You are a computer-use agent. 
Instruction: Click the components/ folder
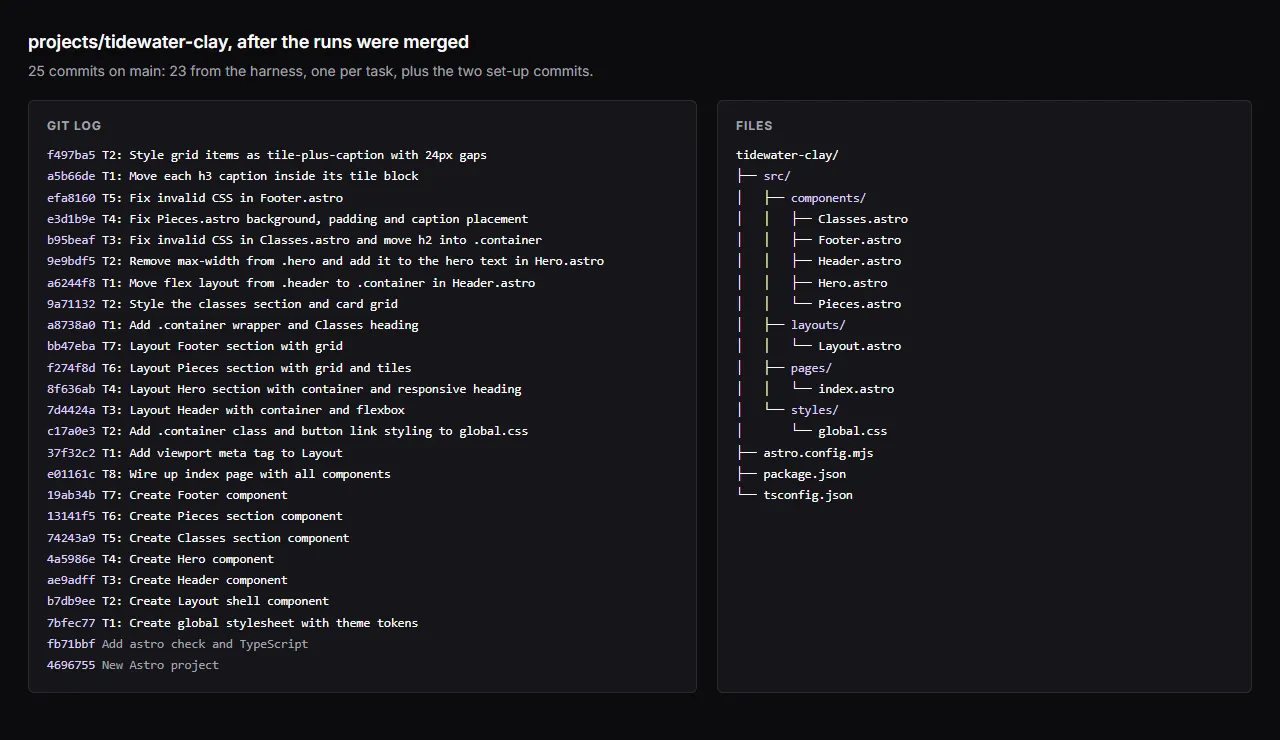point(828,198)
